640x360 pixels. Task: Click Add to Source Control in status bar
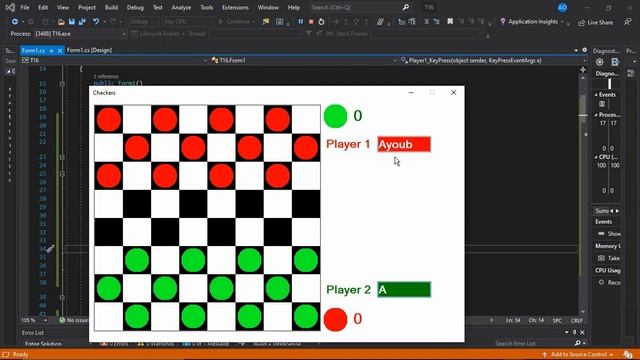click(x=578, y=354)
